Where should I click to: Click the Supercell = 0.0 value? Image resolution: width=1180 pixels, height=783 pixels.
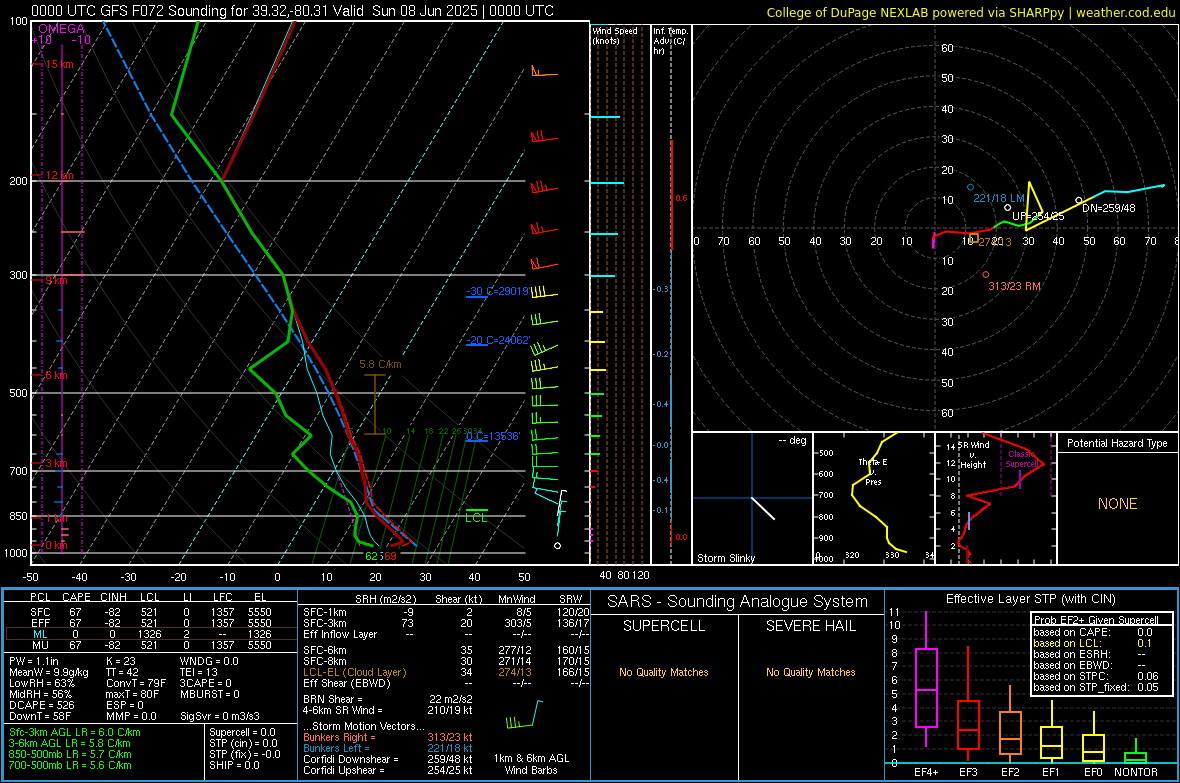tap(242, 732)
